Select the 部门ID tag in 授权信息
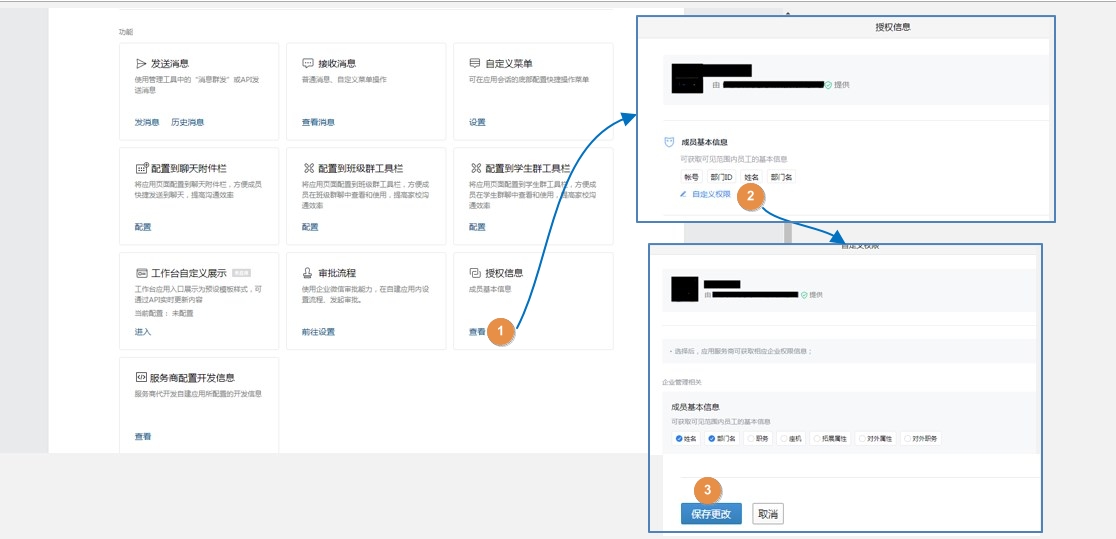 (x=721, y=177)
